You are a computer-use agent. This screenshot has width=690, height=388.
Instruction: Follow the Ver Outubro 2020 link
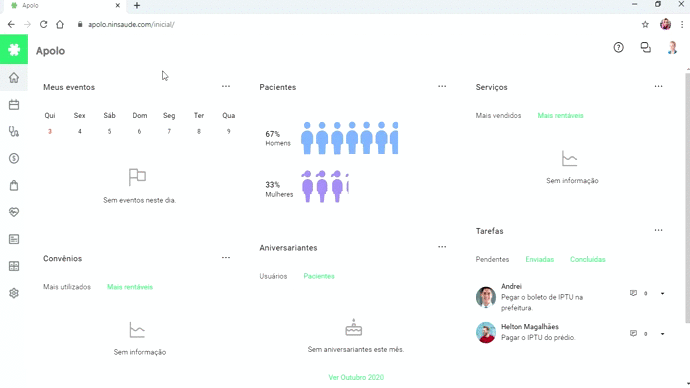[x=356, y=377]
